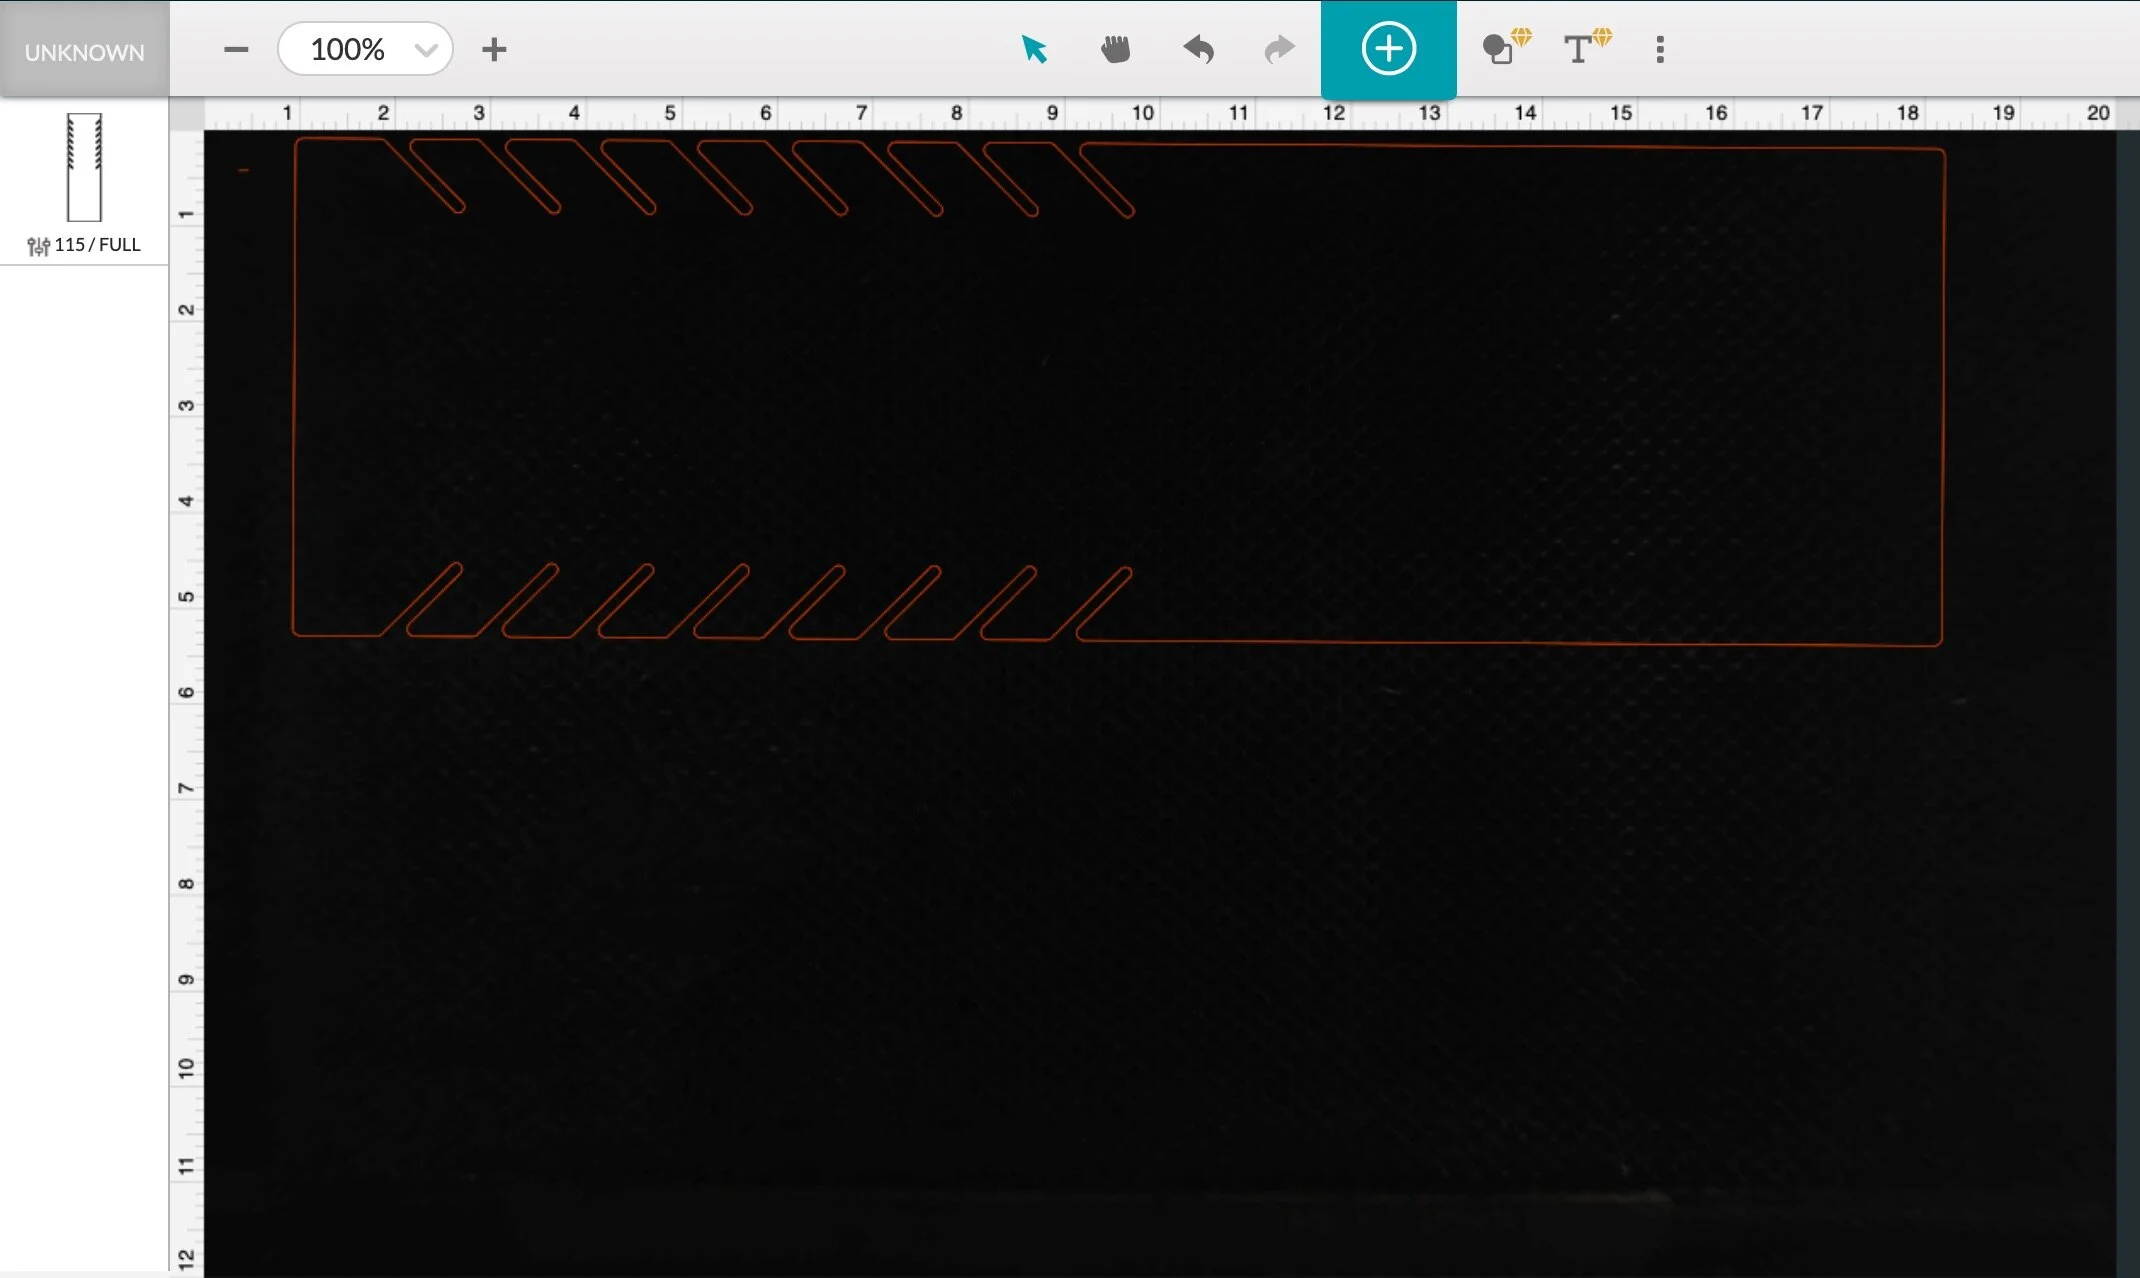Viewport: 2140px width, 1278px height.
Task: Click the 100% zoom value field
Action: (347, 49)
